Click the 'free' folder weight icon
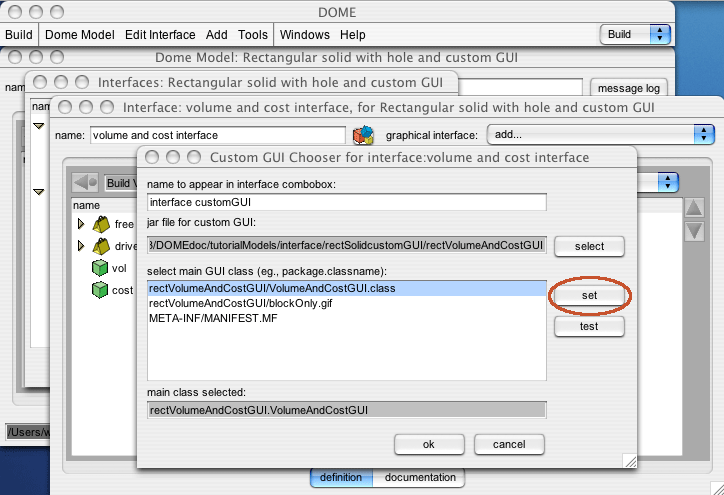 pos(101,224)
